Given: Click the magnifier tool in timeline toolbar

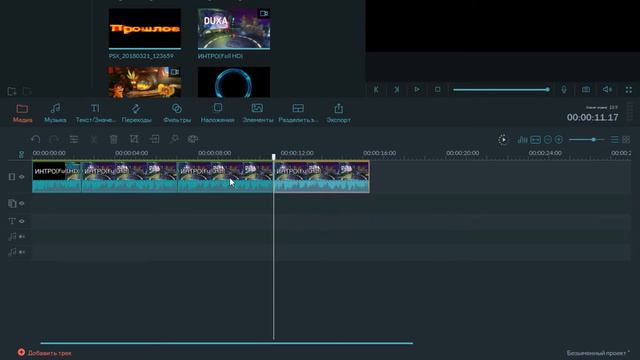Looking at the screenshot, I should click(x=174, y=139).
